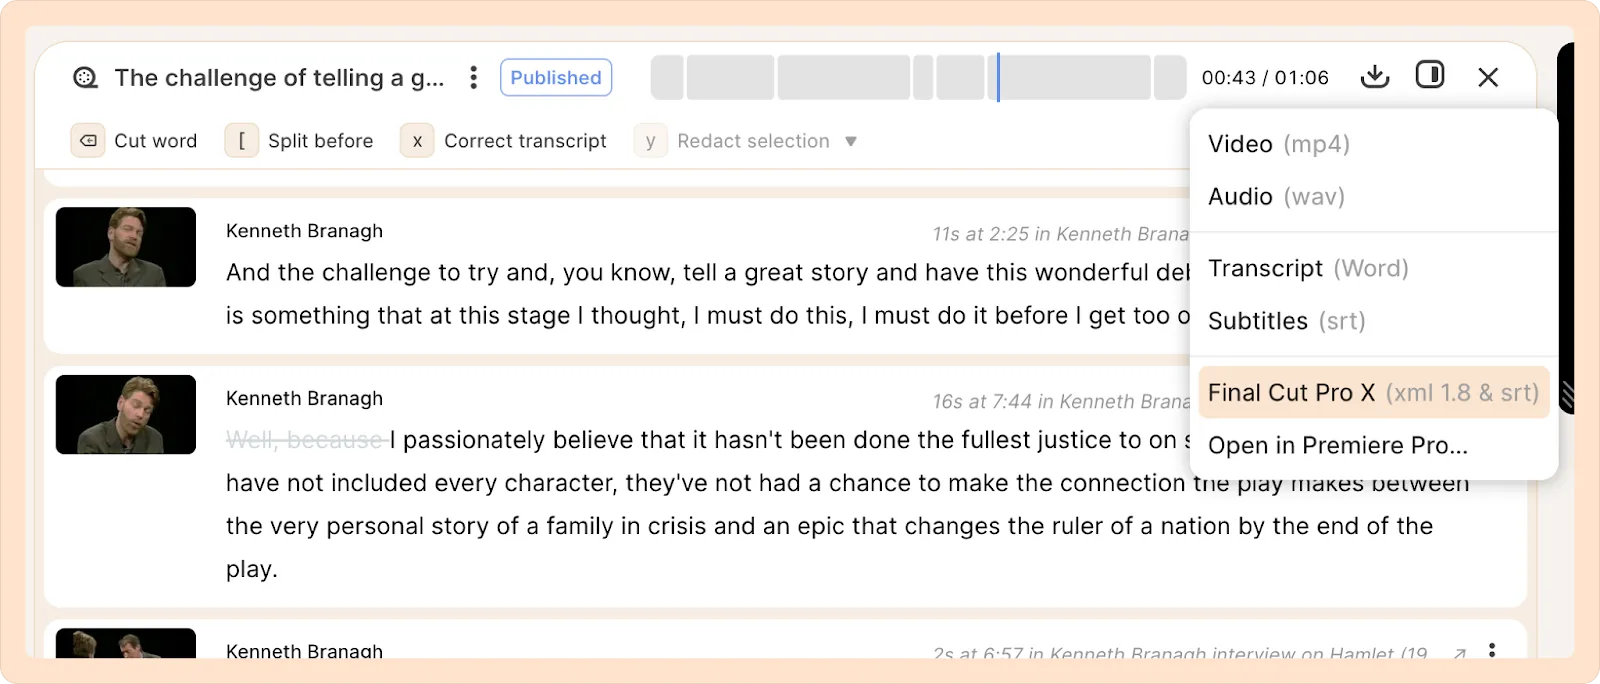Image resolution: width=1600 pixels, height=684 pixels.
Task: Choose Audio (wav) from the export menu
Action: point(1276,197)
